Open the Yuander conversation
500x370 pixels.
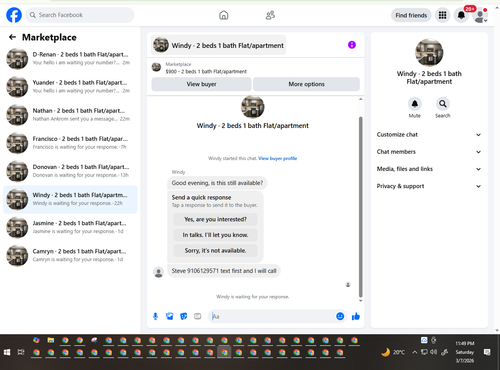point(70,87)
